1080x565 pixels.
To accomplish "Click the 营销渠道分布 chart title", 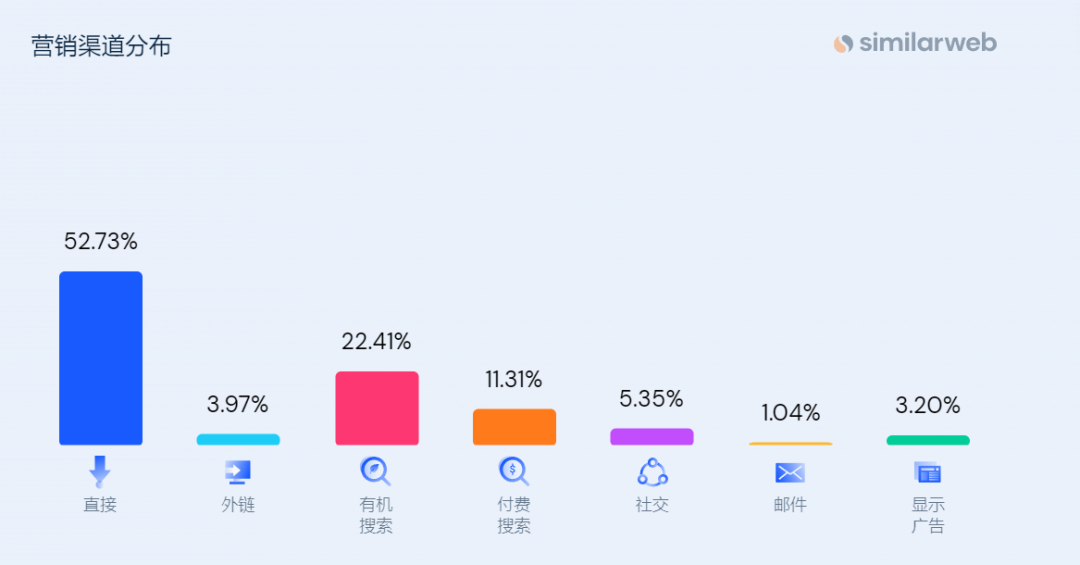I will coord(101,46).
